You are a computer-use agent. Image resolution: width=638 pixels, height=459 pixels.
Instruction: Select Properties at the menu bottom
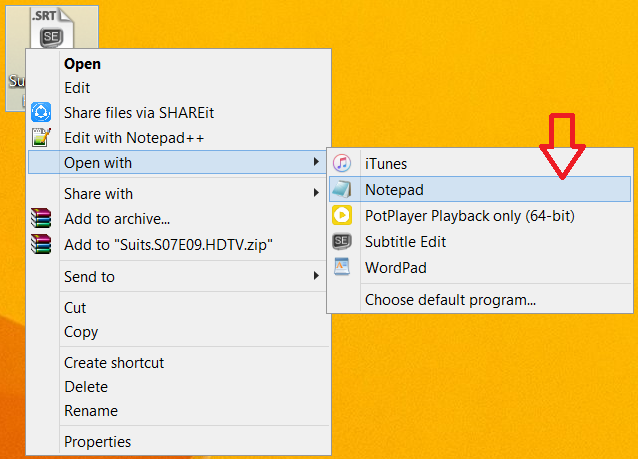click(97, 441)
